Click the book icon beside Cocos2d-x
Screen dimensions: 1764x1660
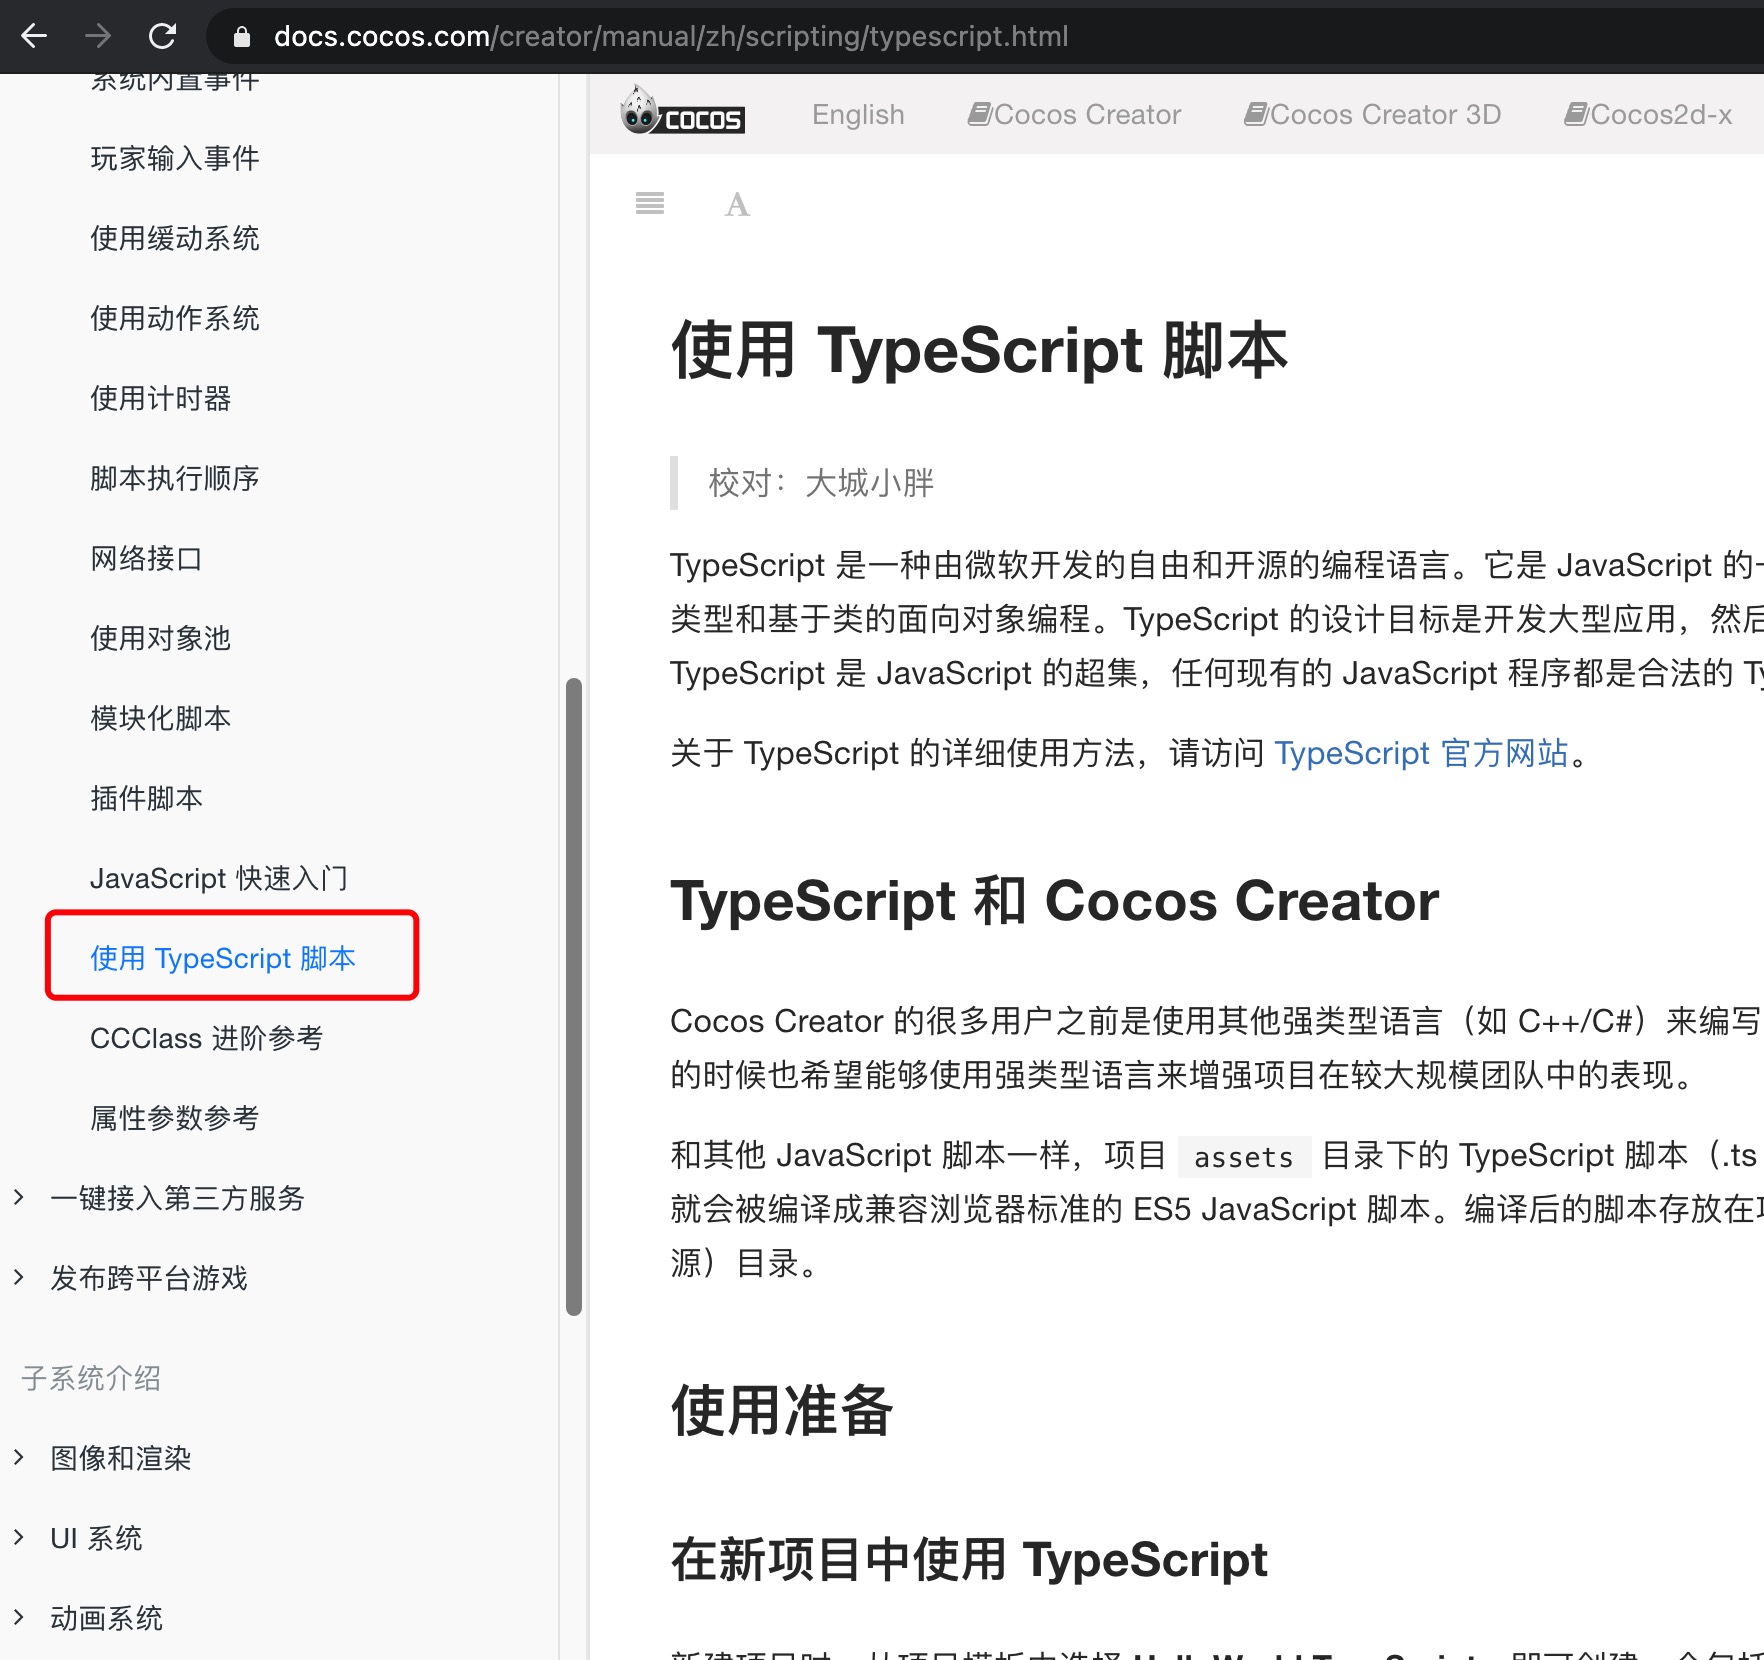tap(1577, 114)
